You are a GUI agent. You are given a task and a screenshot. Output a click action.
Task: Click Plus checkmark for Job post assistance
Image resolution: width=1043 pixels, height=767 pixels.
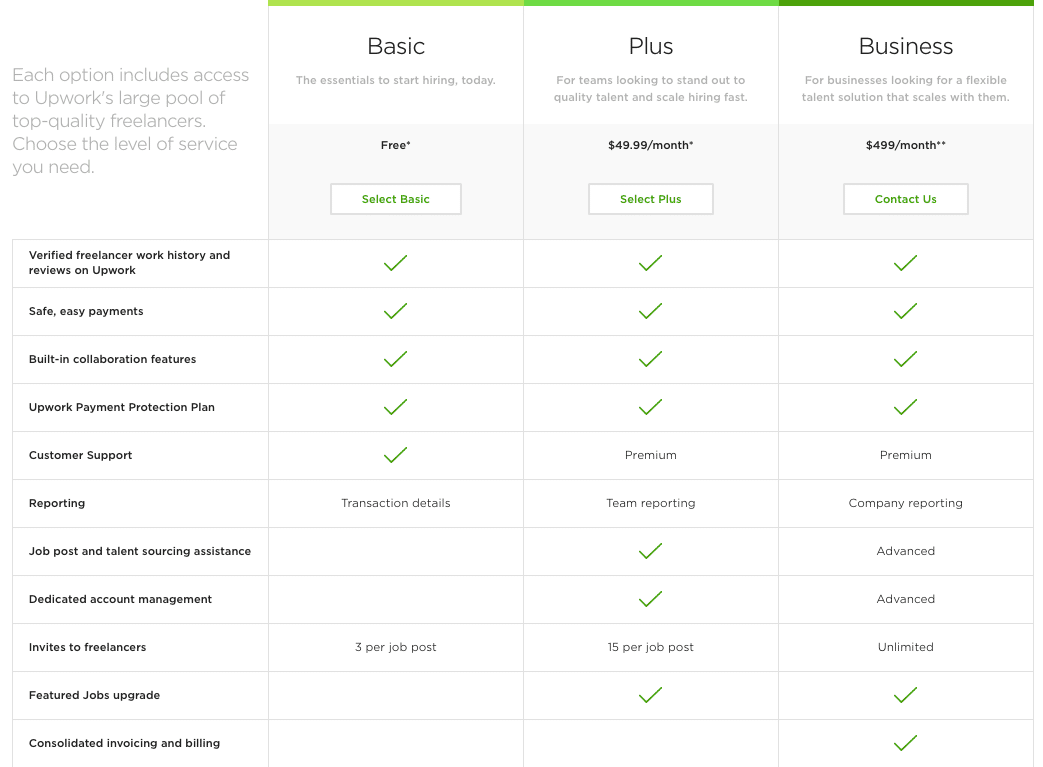[650, 551]
